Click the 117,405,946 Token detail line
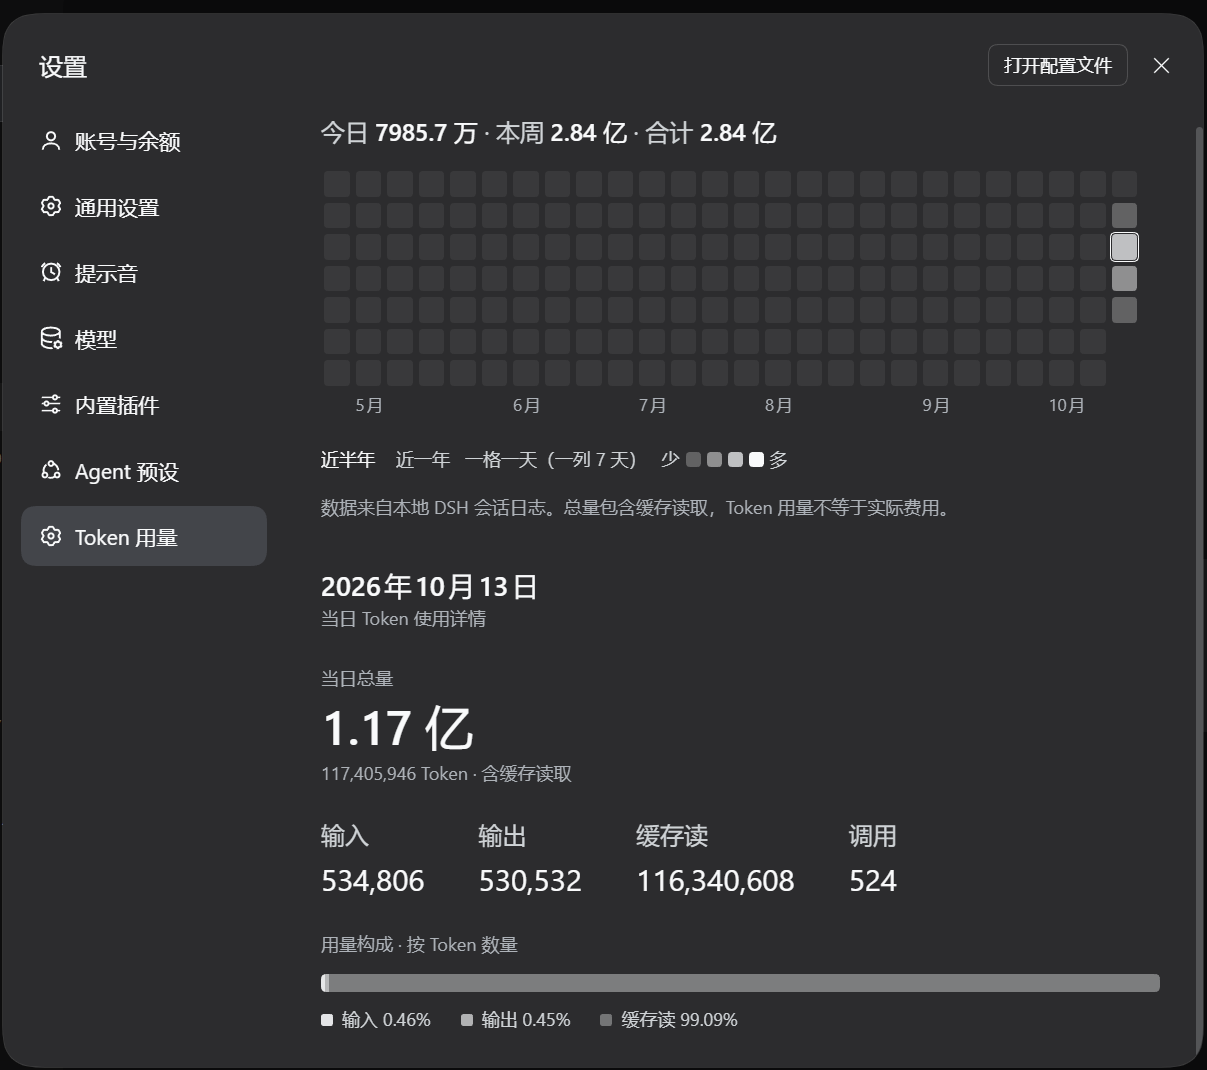The image size is (1207, 1070). [x=446, y=774]
